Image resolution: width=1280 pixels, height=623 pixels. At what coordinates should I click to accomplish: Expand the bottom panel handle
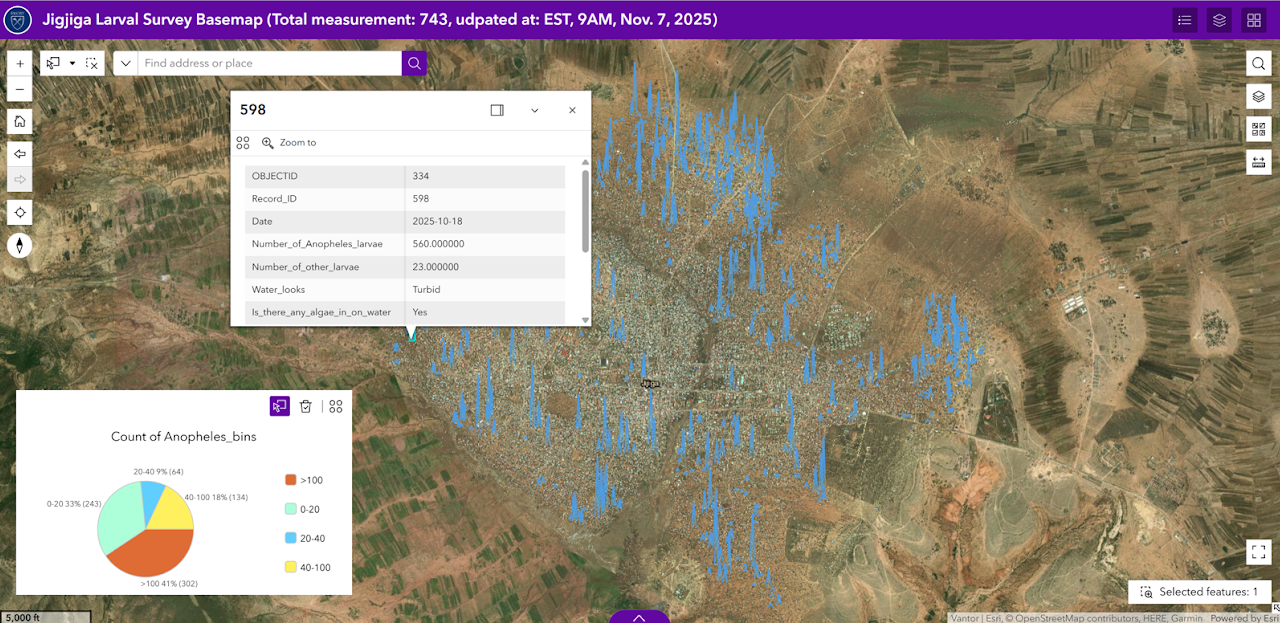tap(639, 616)
